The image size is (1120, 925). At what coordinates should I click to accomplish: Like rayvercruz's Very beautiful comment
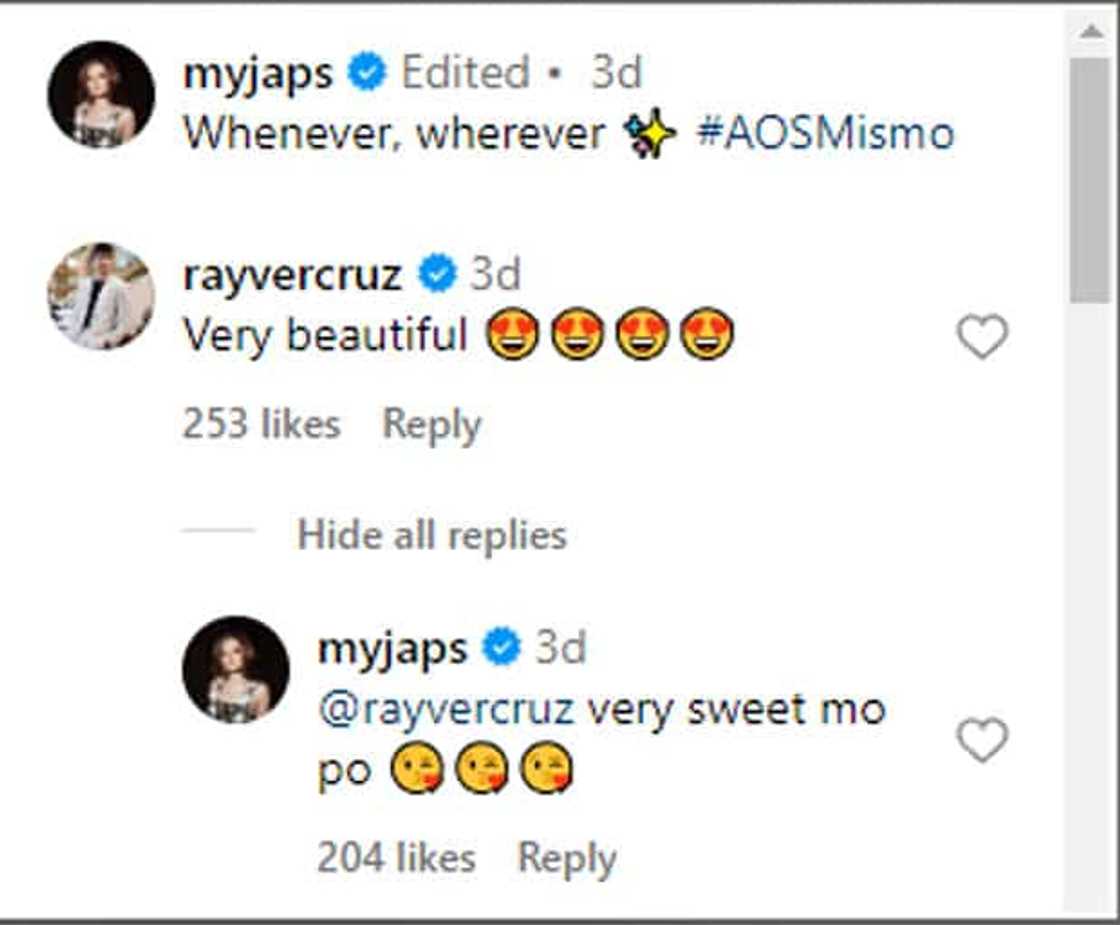[x=982, y=337]
